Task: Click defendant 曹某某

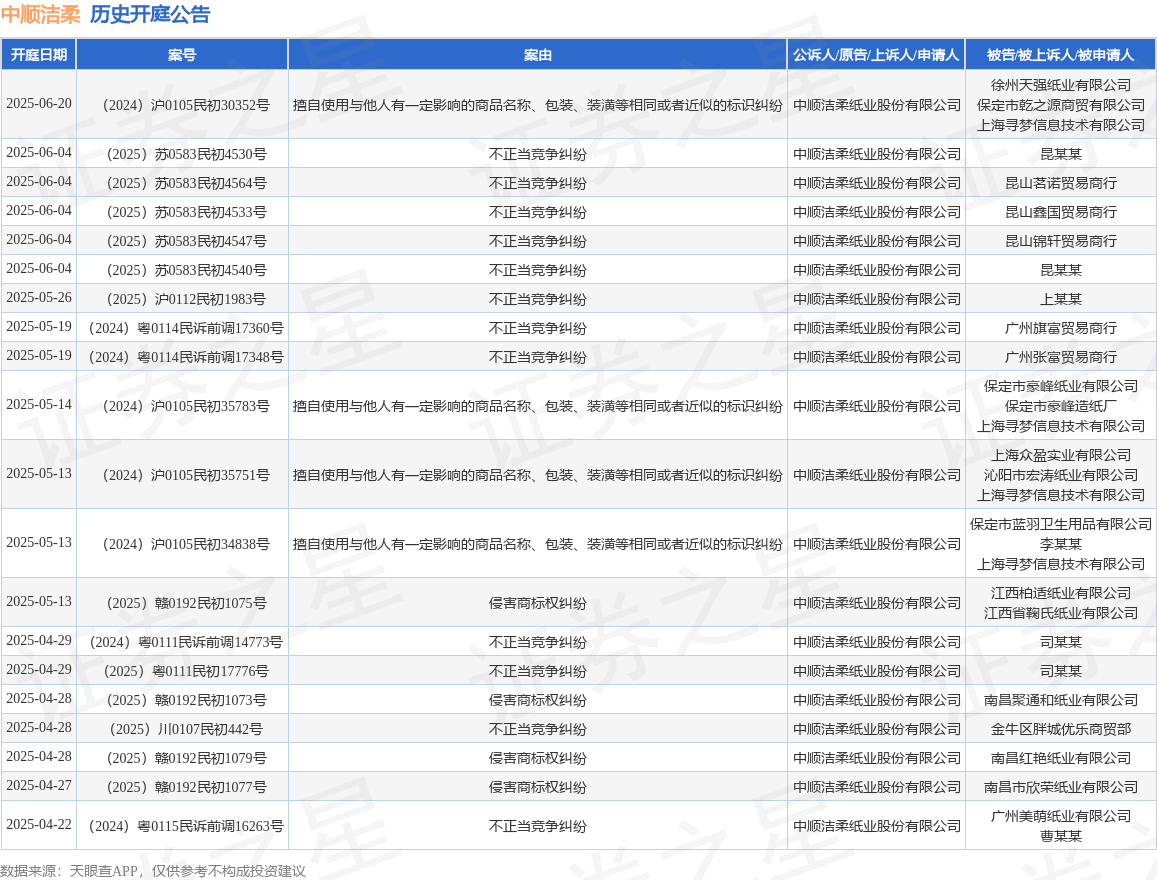Action: tap(1060, 836)
